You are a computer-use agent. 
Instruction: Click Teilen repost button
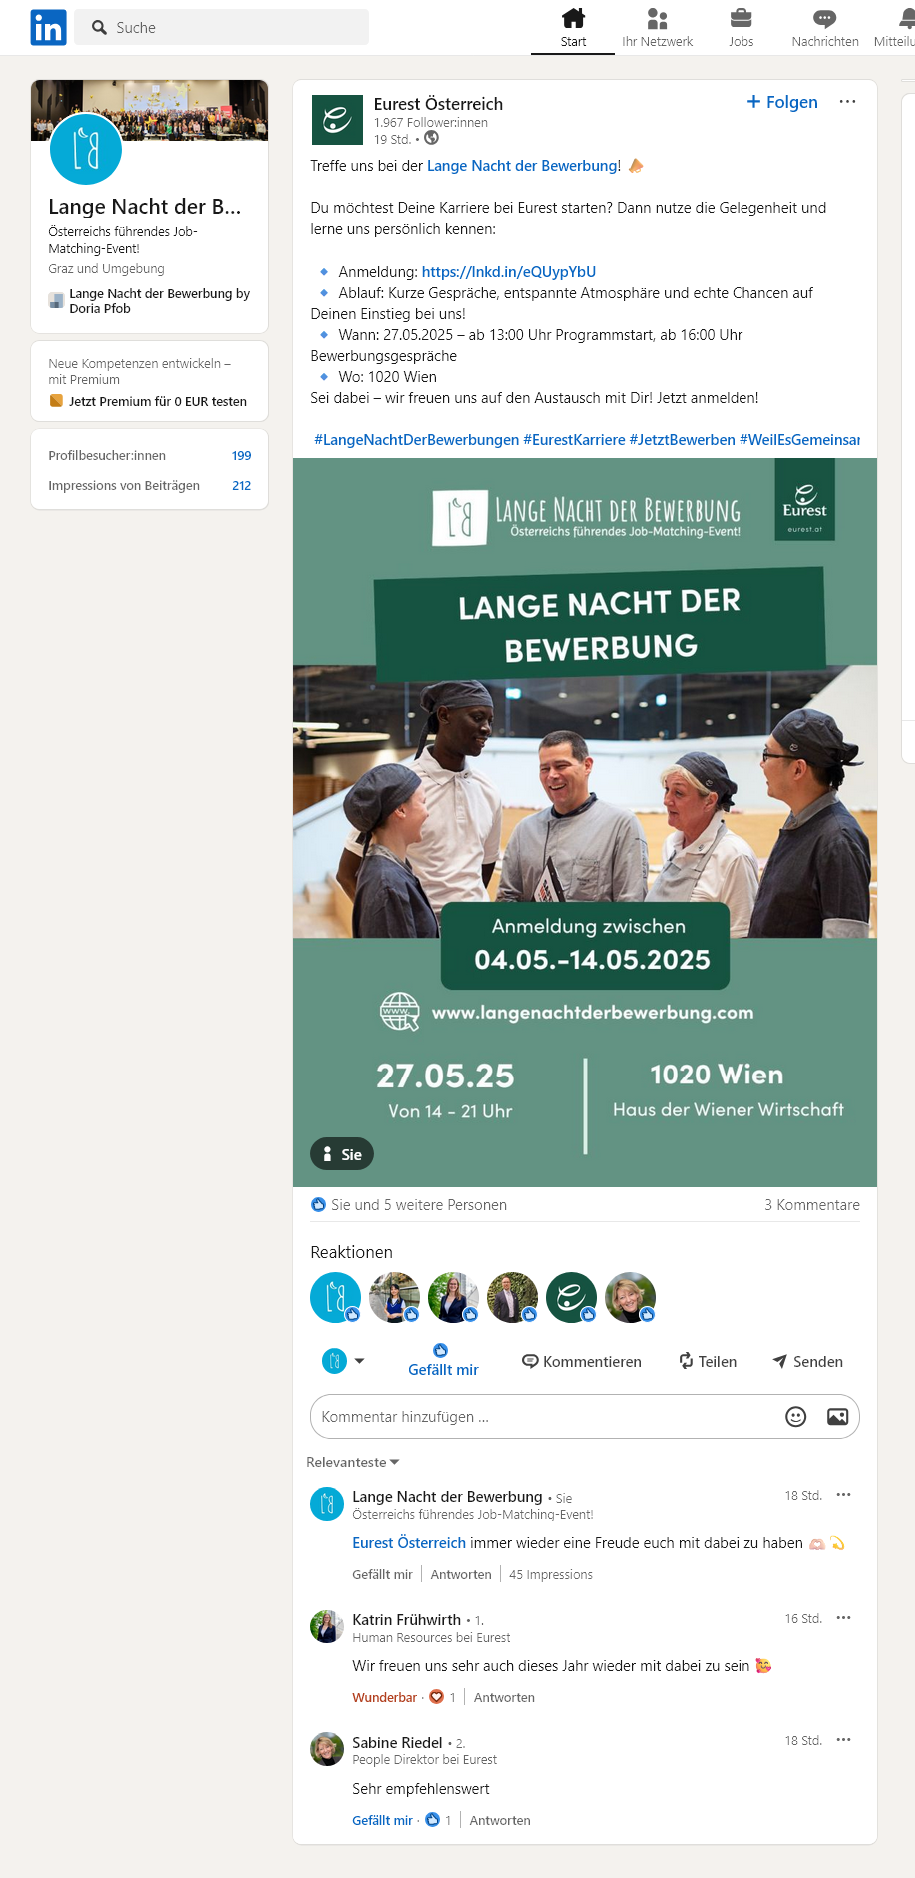click(708, 1362)
